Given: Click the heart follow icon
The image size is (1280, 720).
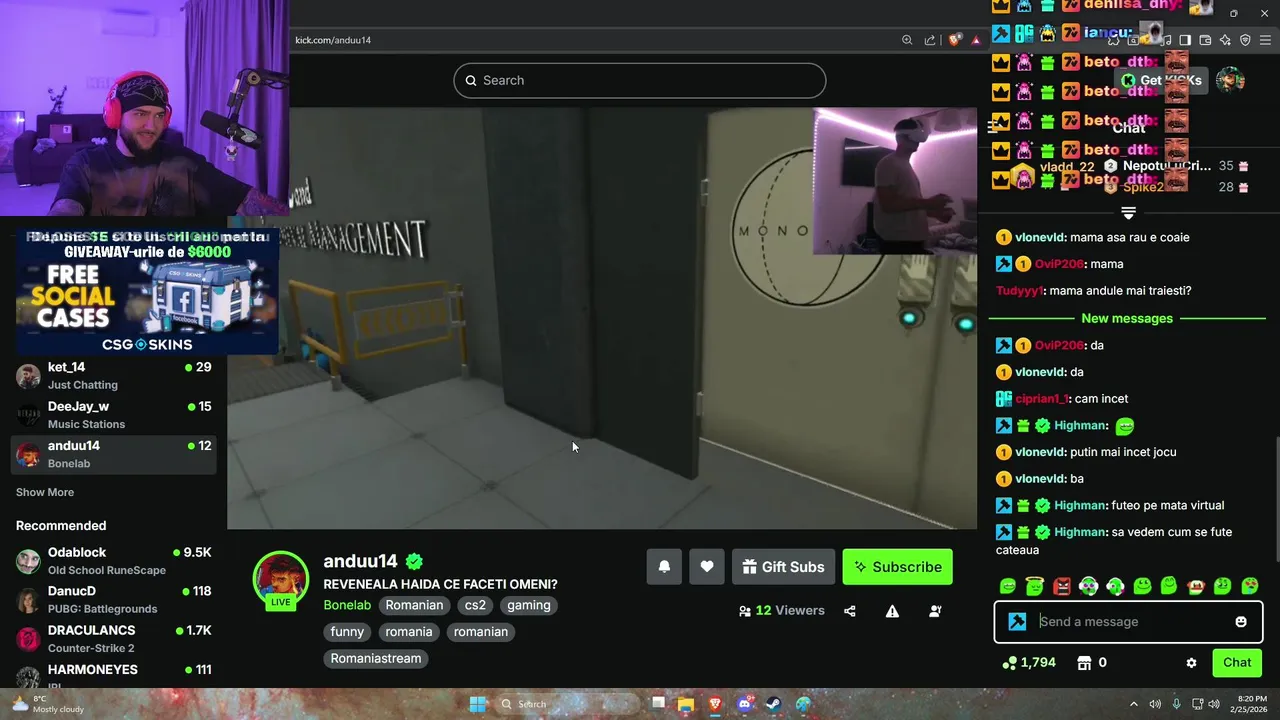Looking at the screenshot, I should (707, 567).
